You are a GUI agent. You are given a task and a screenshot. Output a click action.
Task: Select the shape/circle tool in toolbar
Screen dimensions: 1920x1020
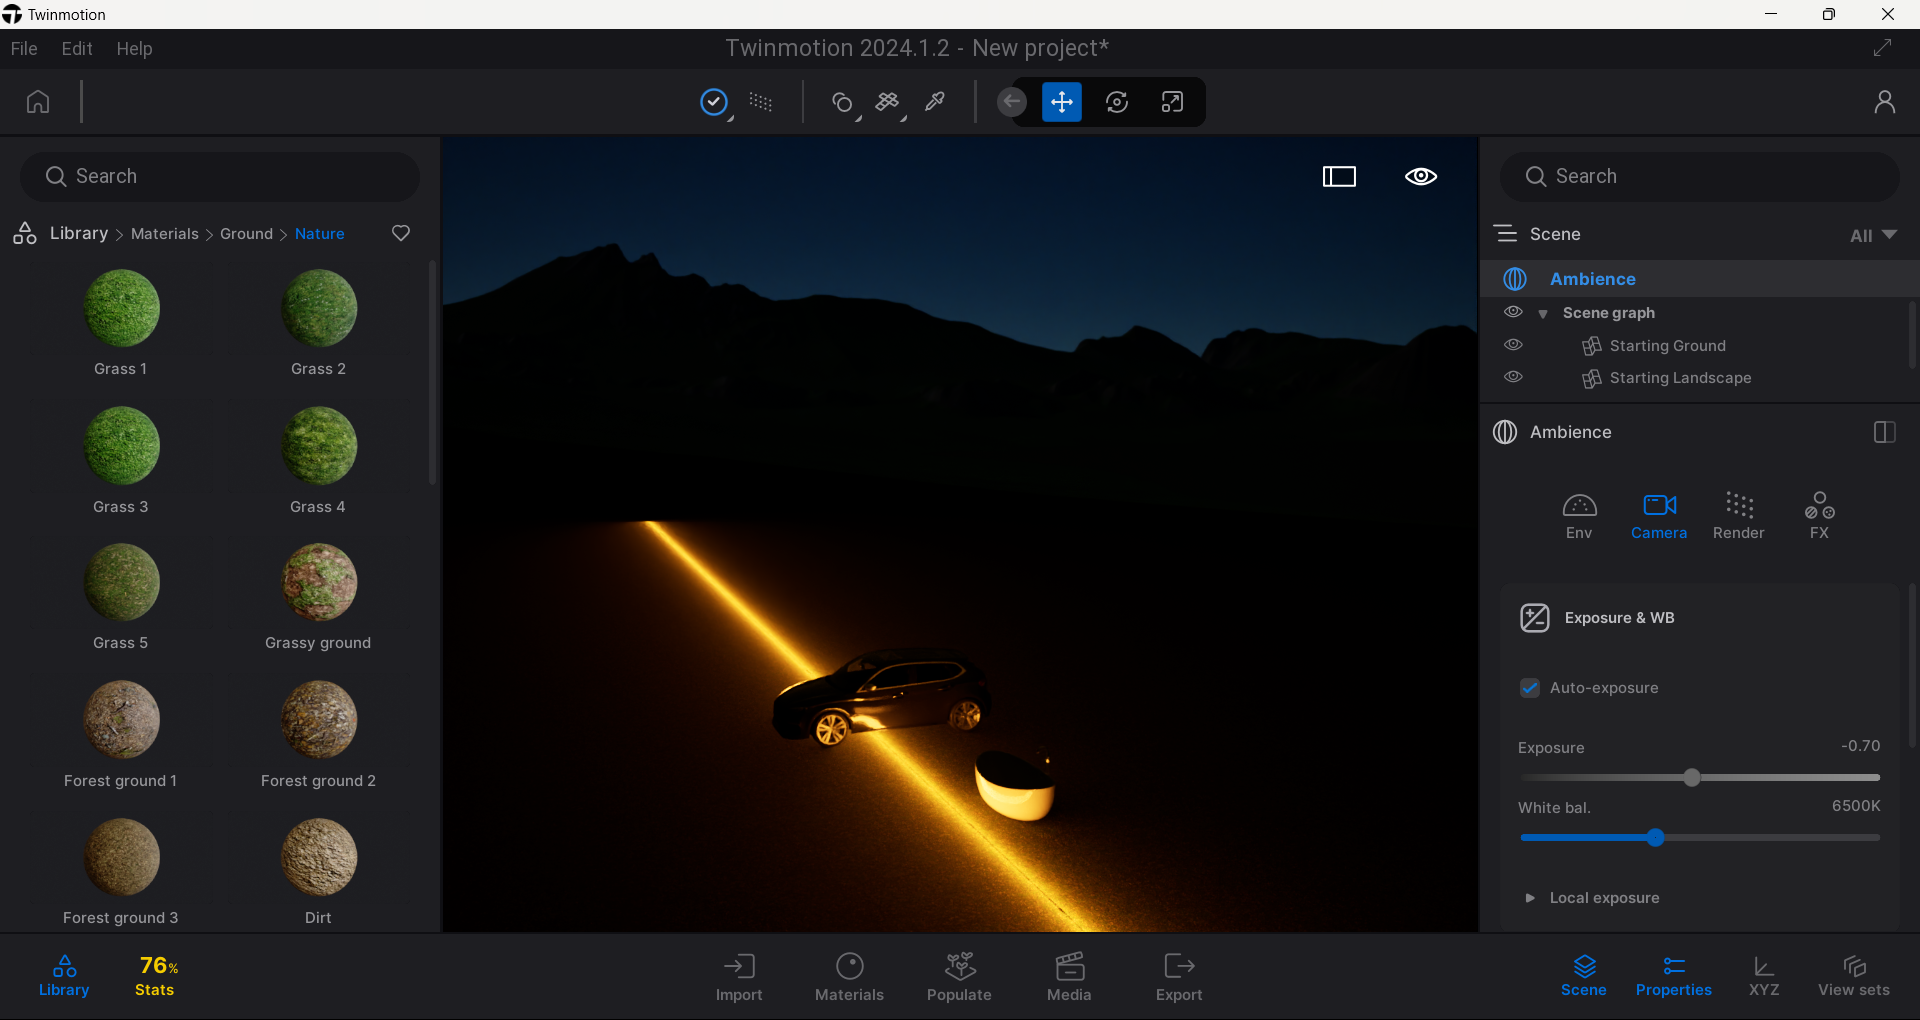coord(843,102)
